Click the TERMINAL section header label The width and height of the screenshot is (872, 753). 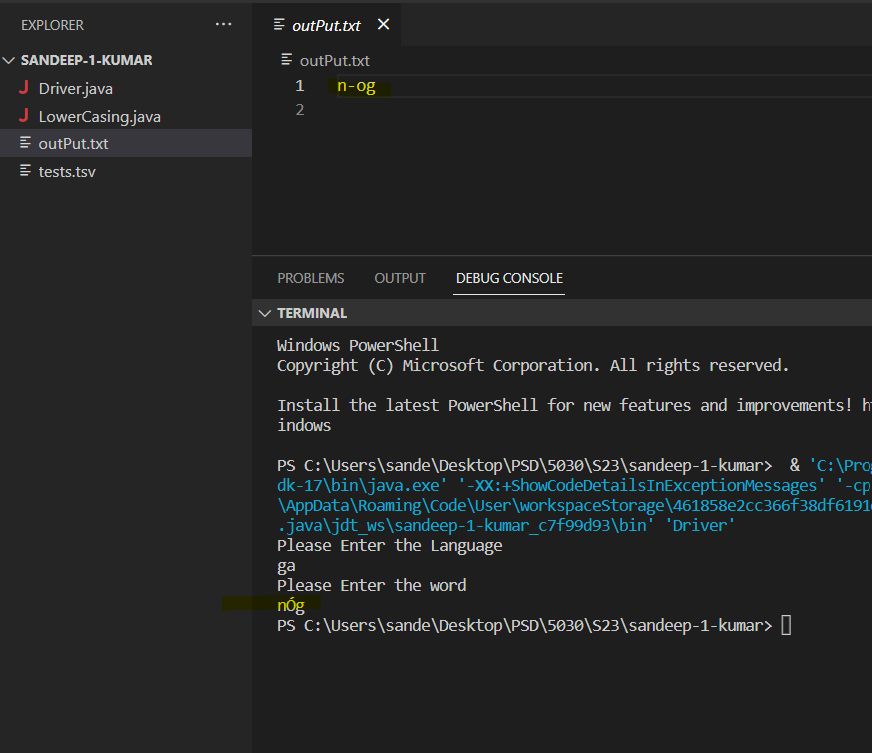coord(312,314)
